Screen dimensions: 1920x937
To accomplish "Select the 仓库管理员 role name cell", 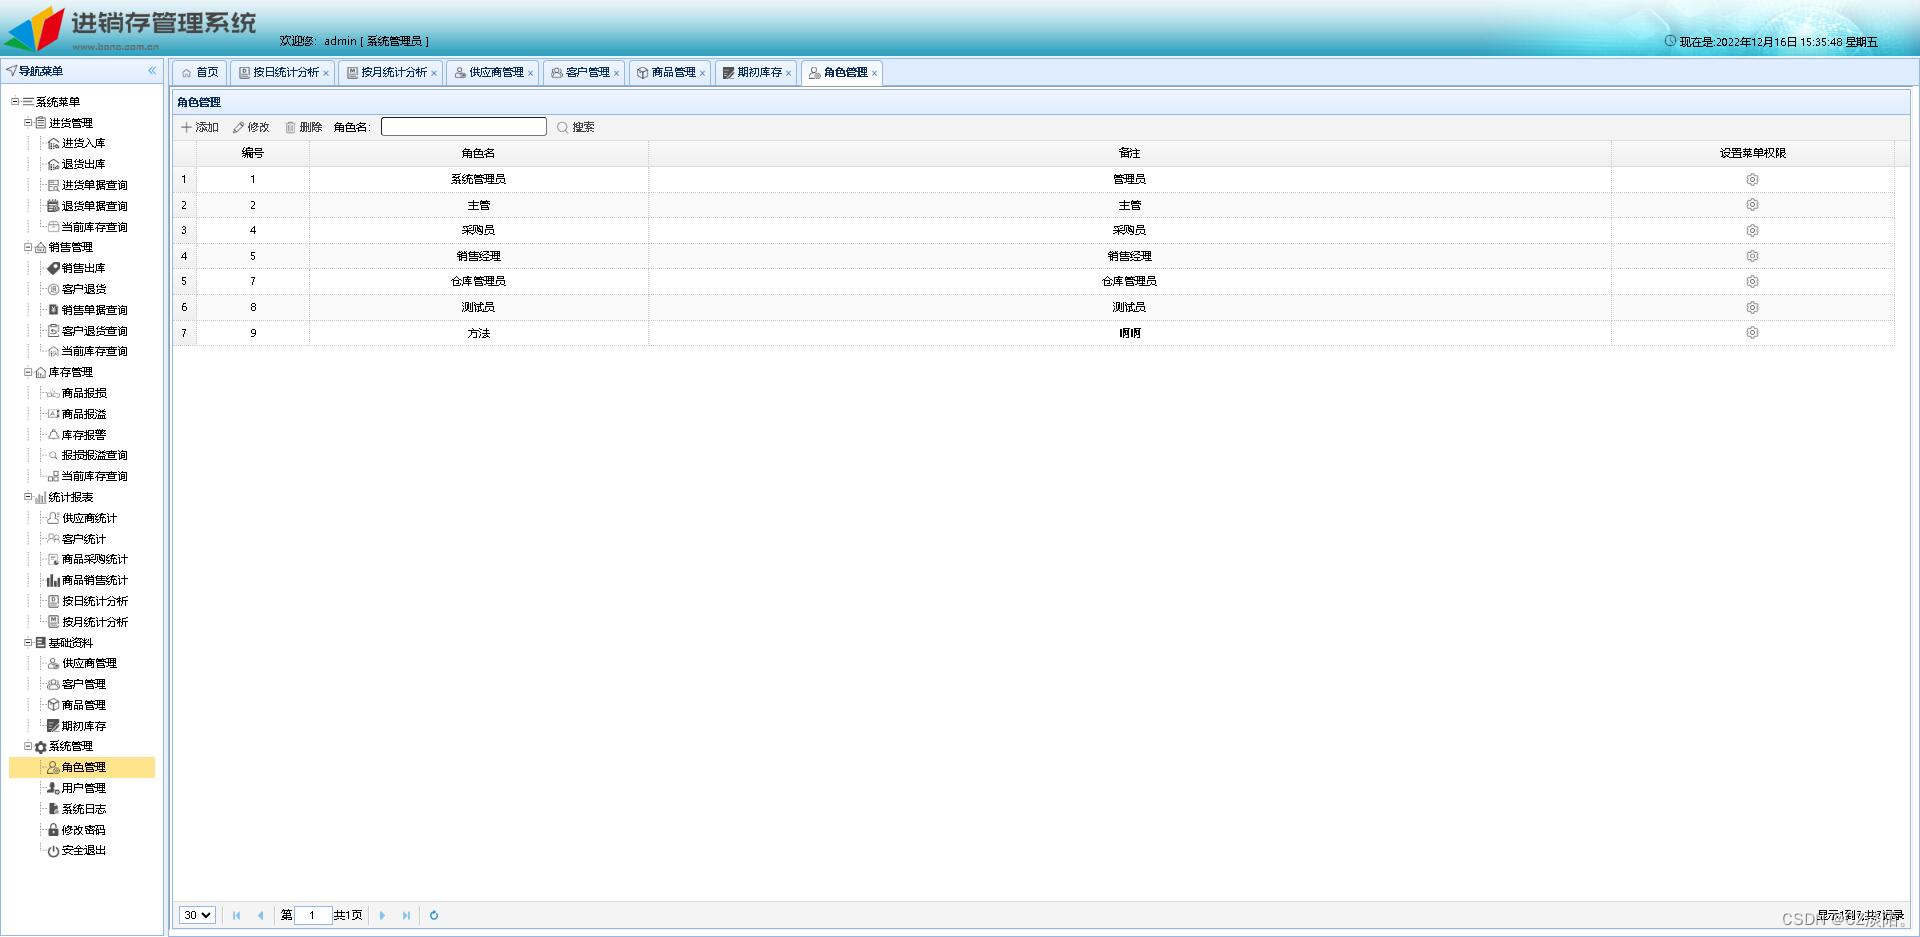I will click(478, 281).
